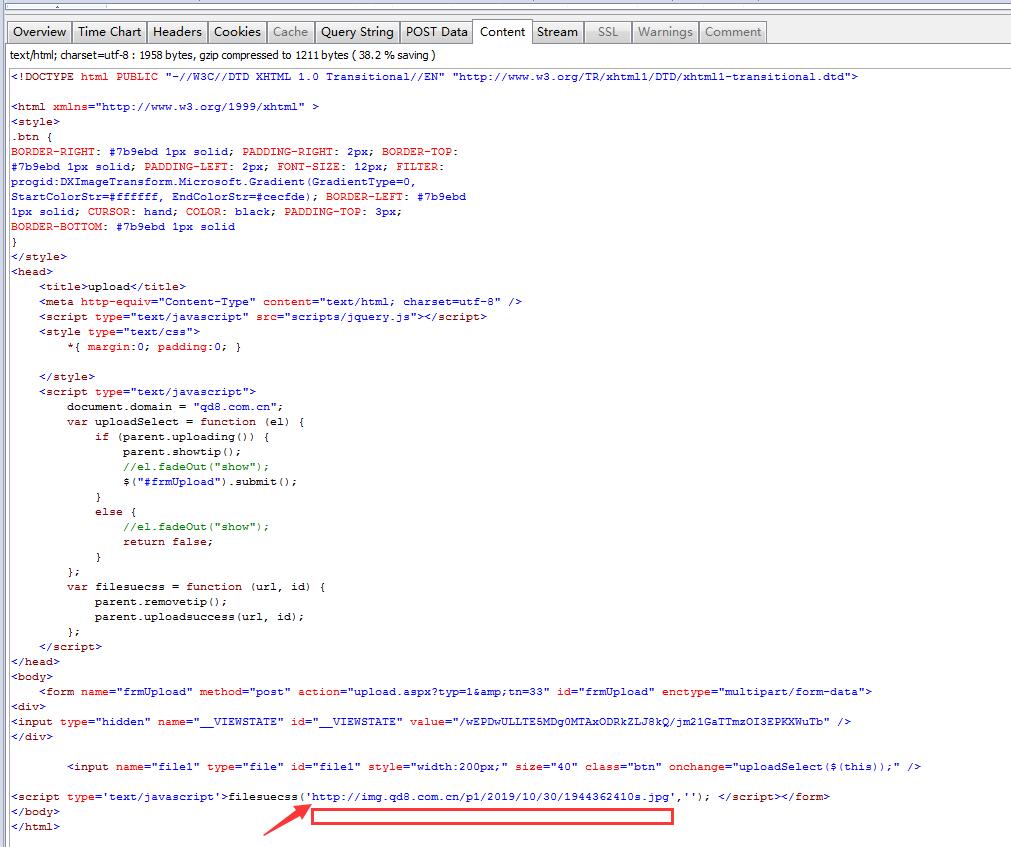The image size is (1011, 847).
Task: Switch to the Stream tab
Action: click(557, 32)
